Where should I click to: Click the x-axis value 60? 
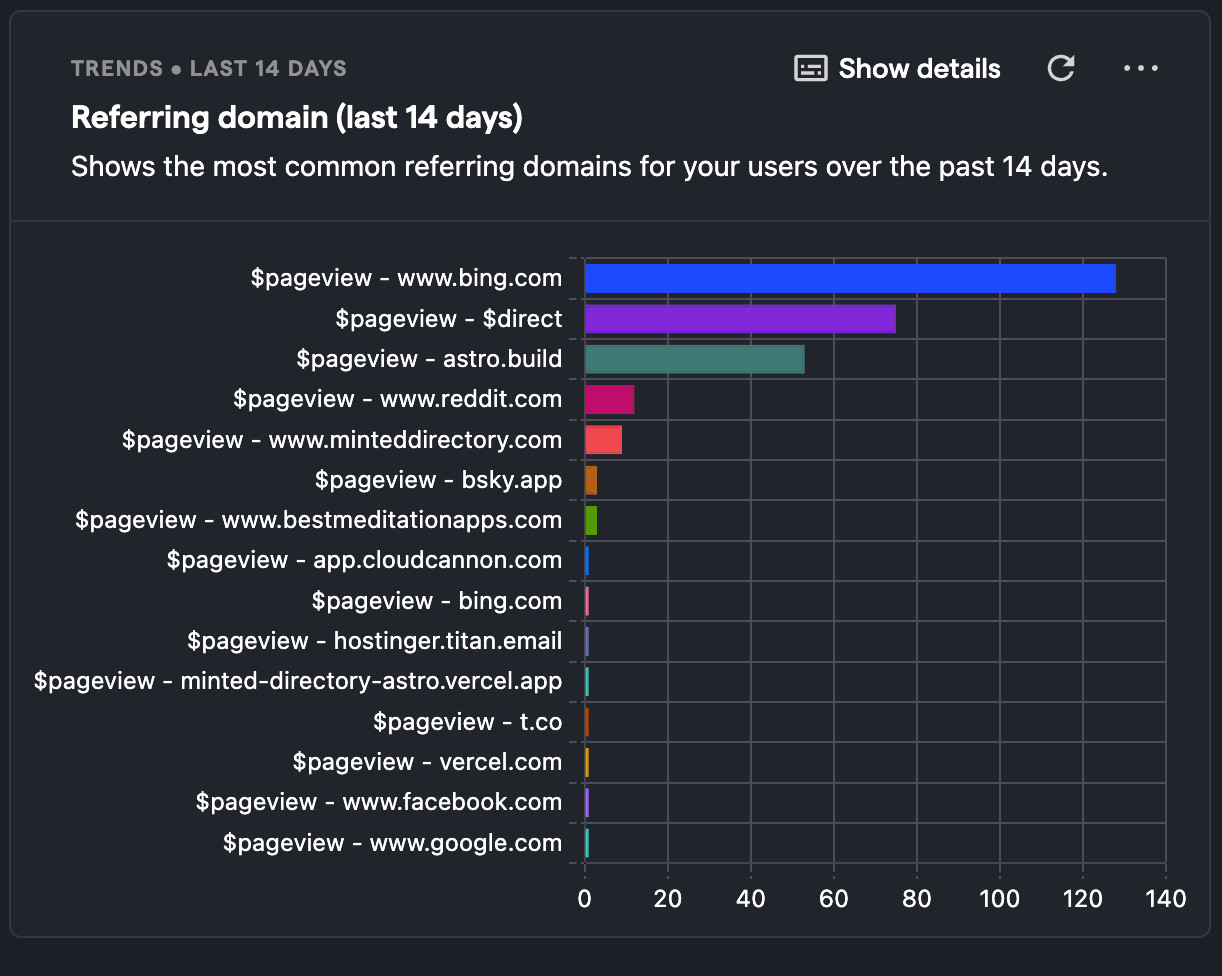[x=834, y=898]
